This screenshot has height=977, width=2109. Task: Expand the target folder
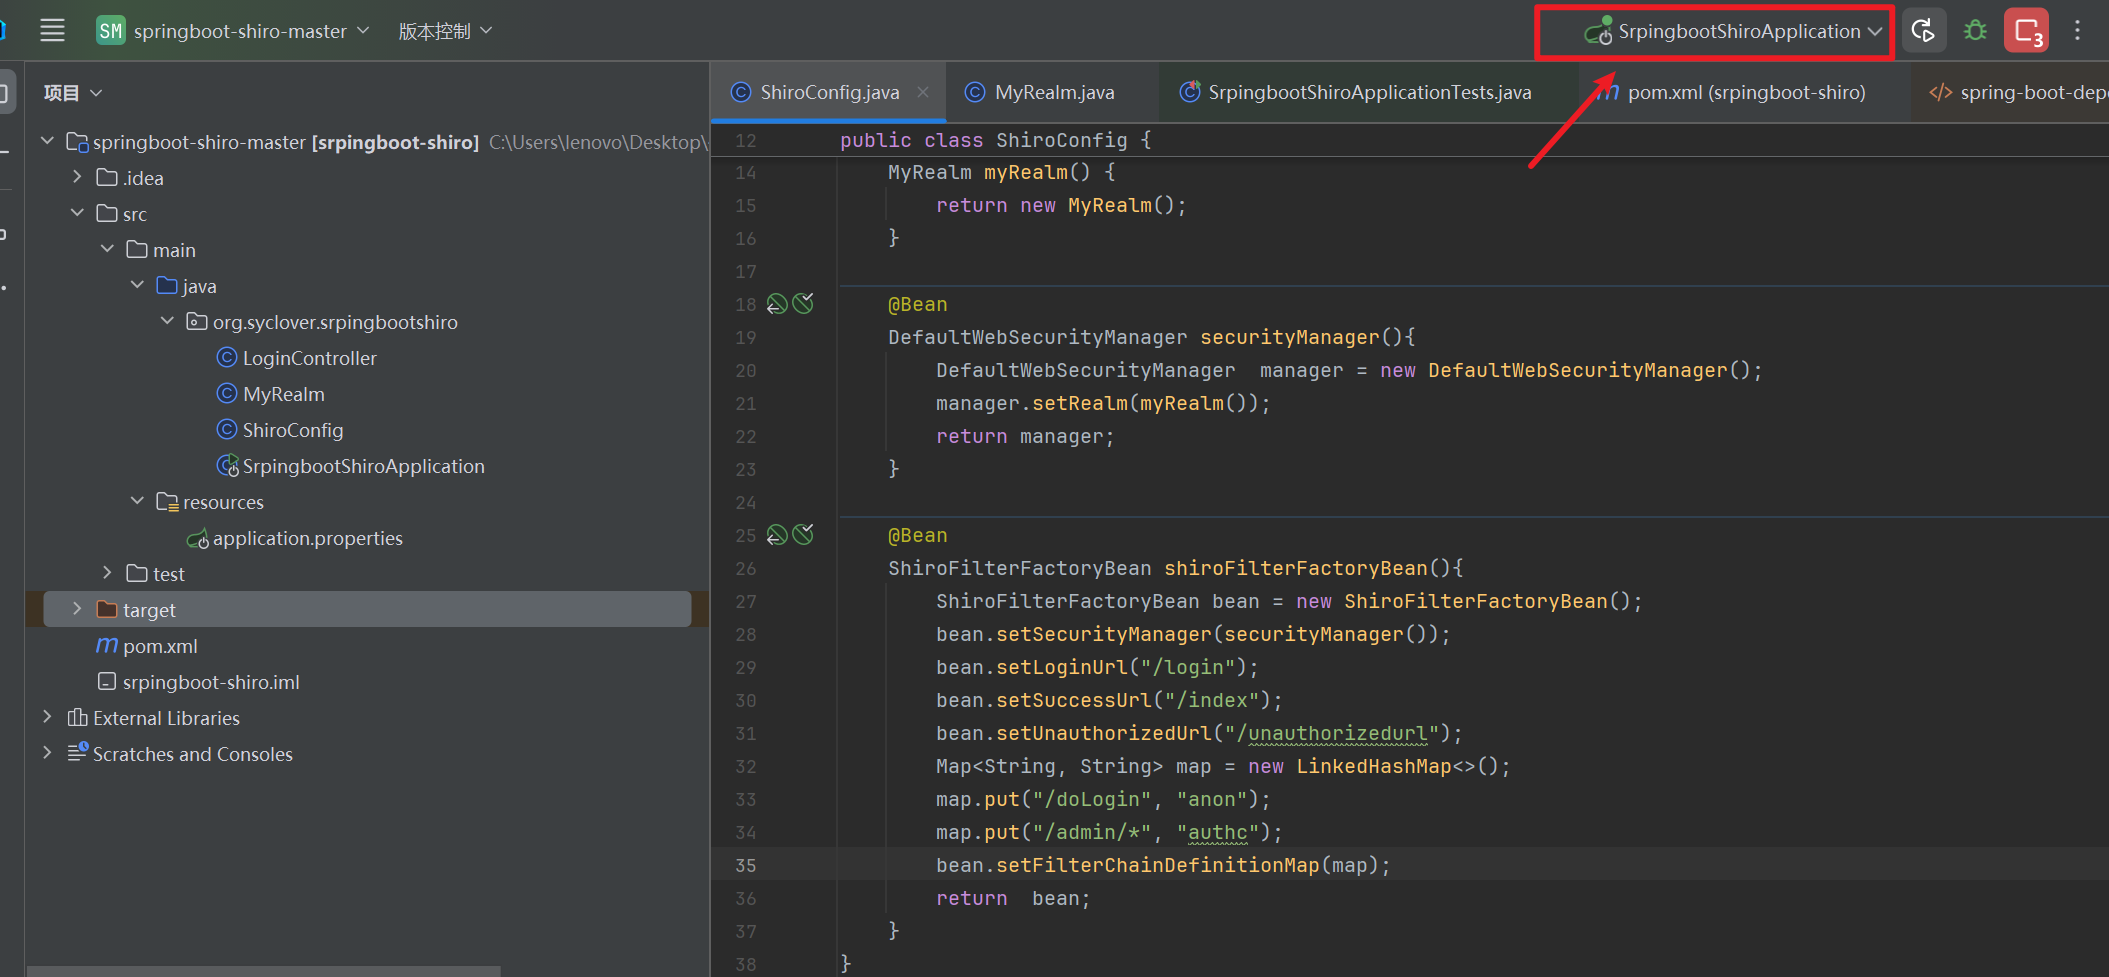tap(77, 609)
